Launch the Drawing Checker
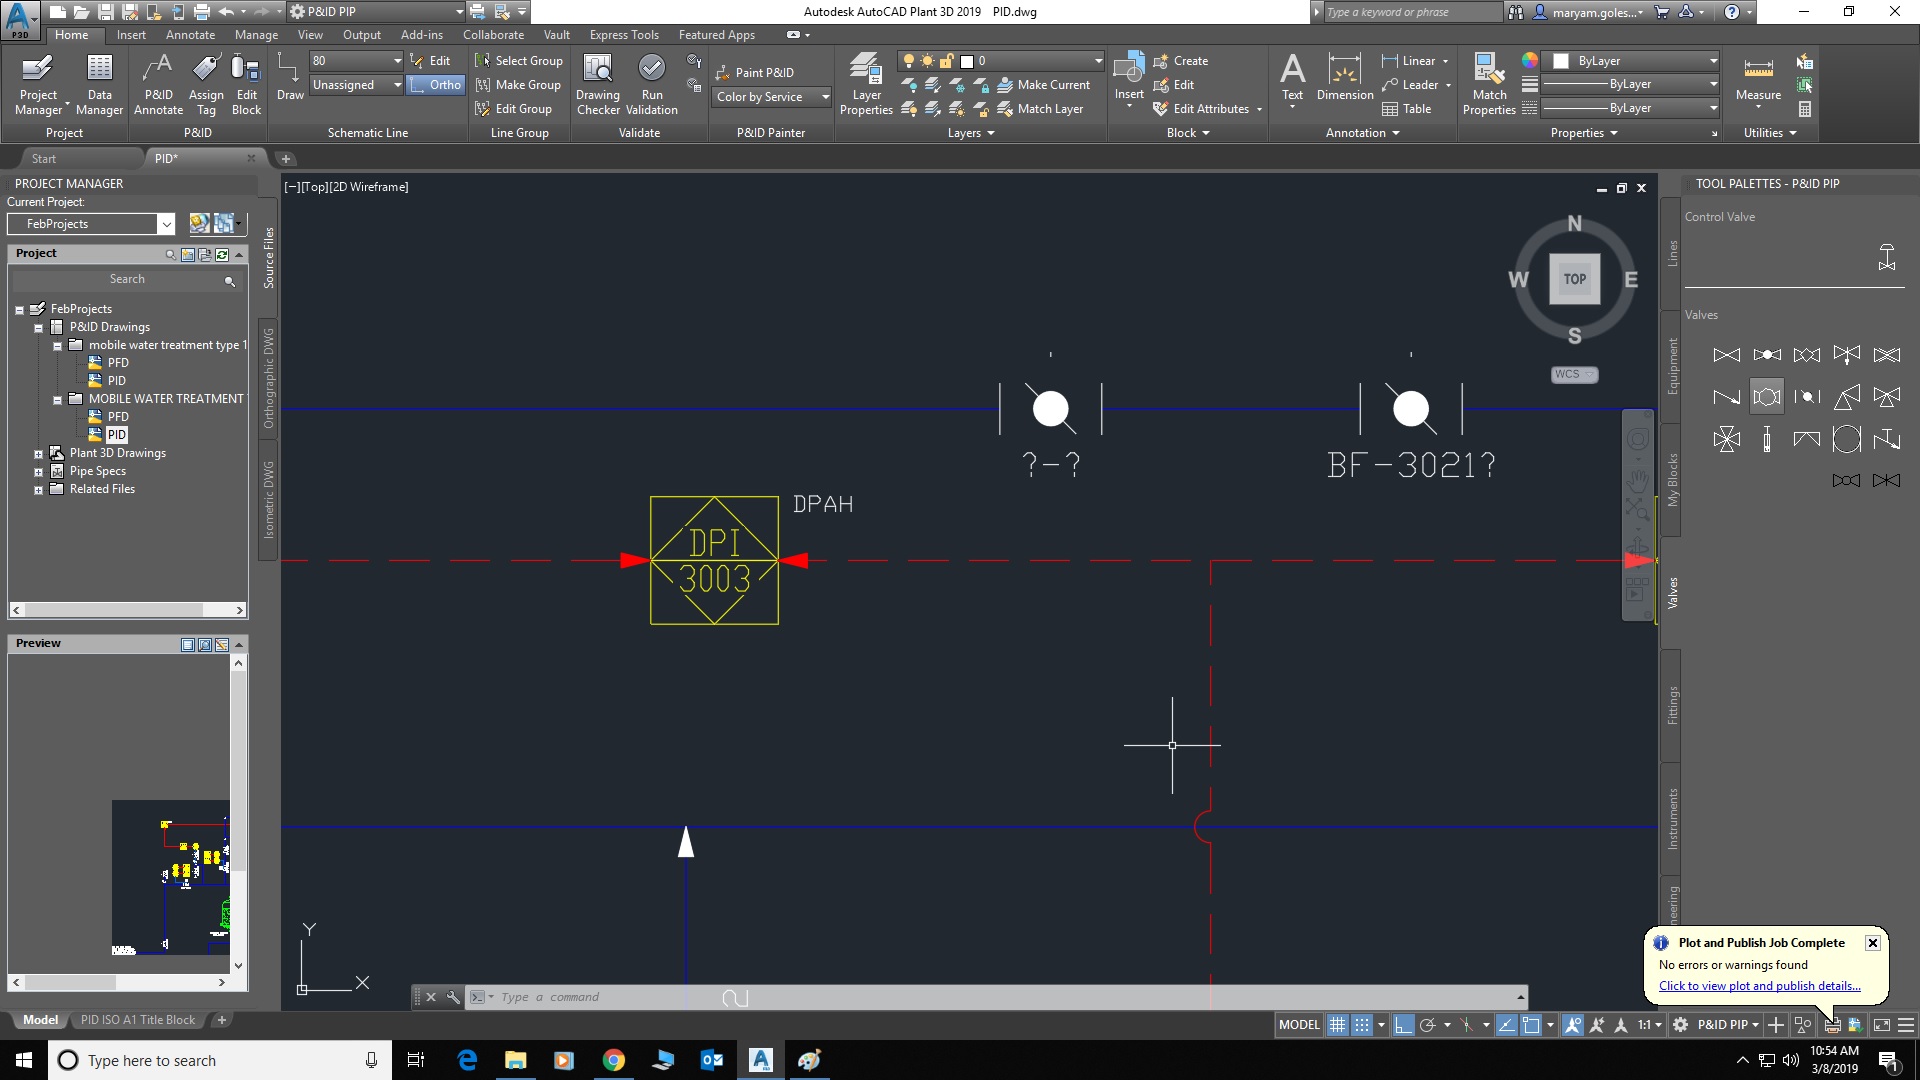 point(598,84)
